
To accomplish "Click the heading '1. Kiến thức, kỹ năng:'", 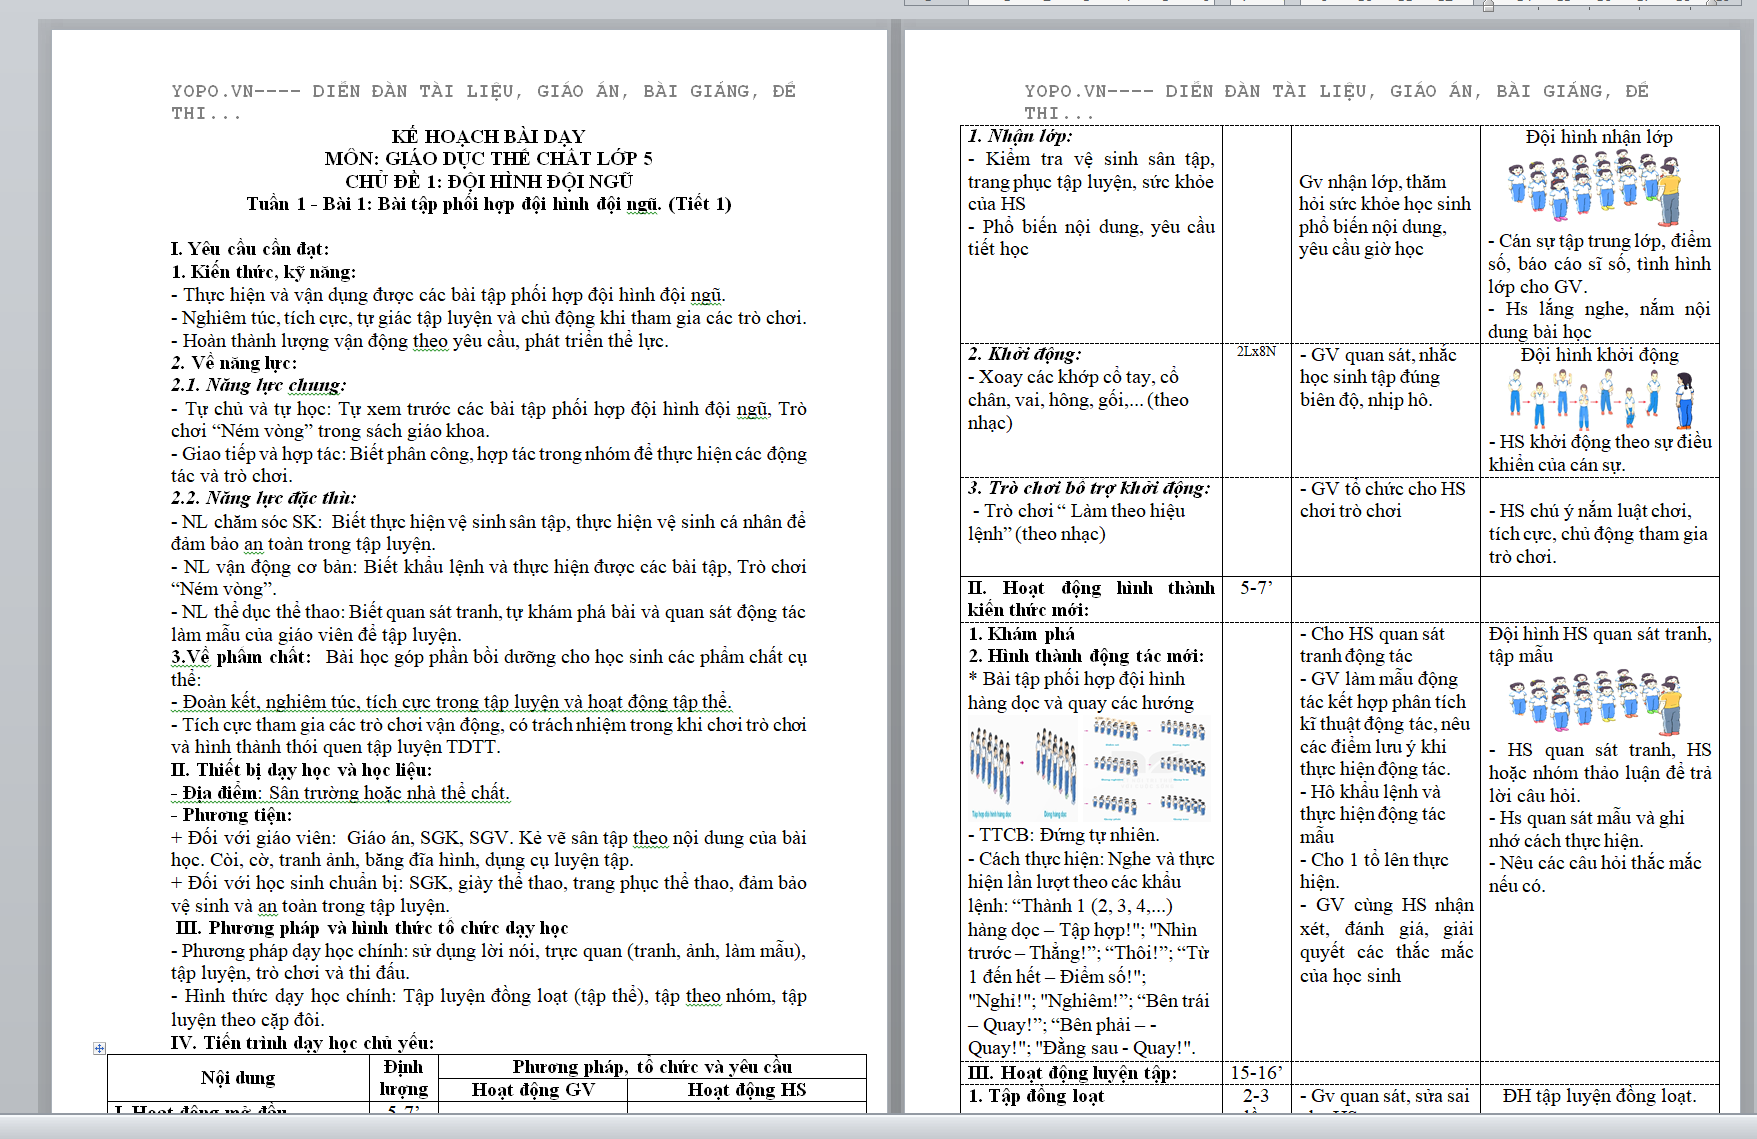I will (263, 272).
